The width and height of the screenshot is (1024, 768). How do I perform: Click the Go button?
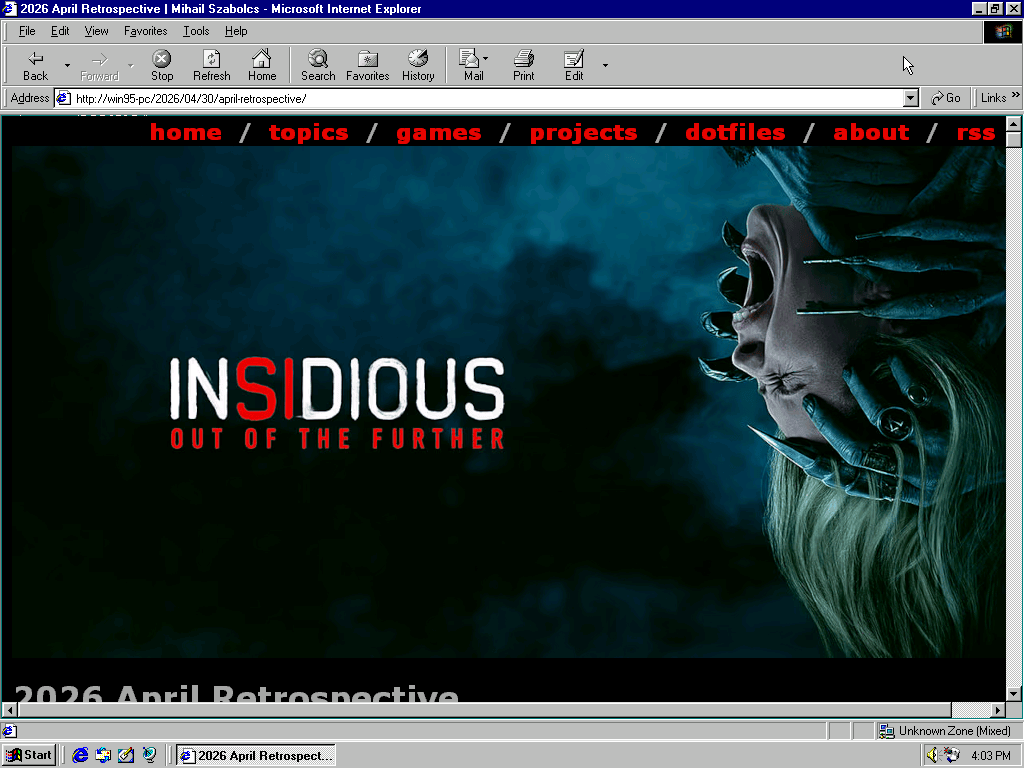coord(946,98)
